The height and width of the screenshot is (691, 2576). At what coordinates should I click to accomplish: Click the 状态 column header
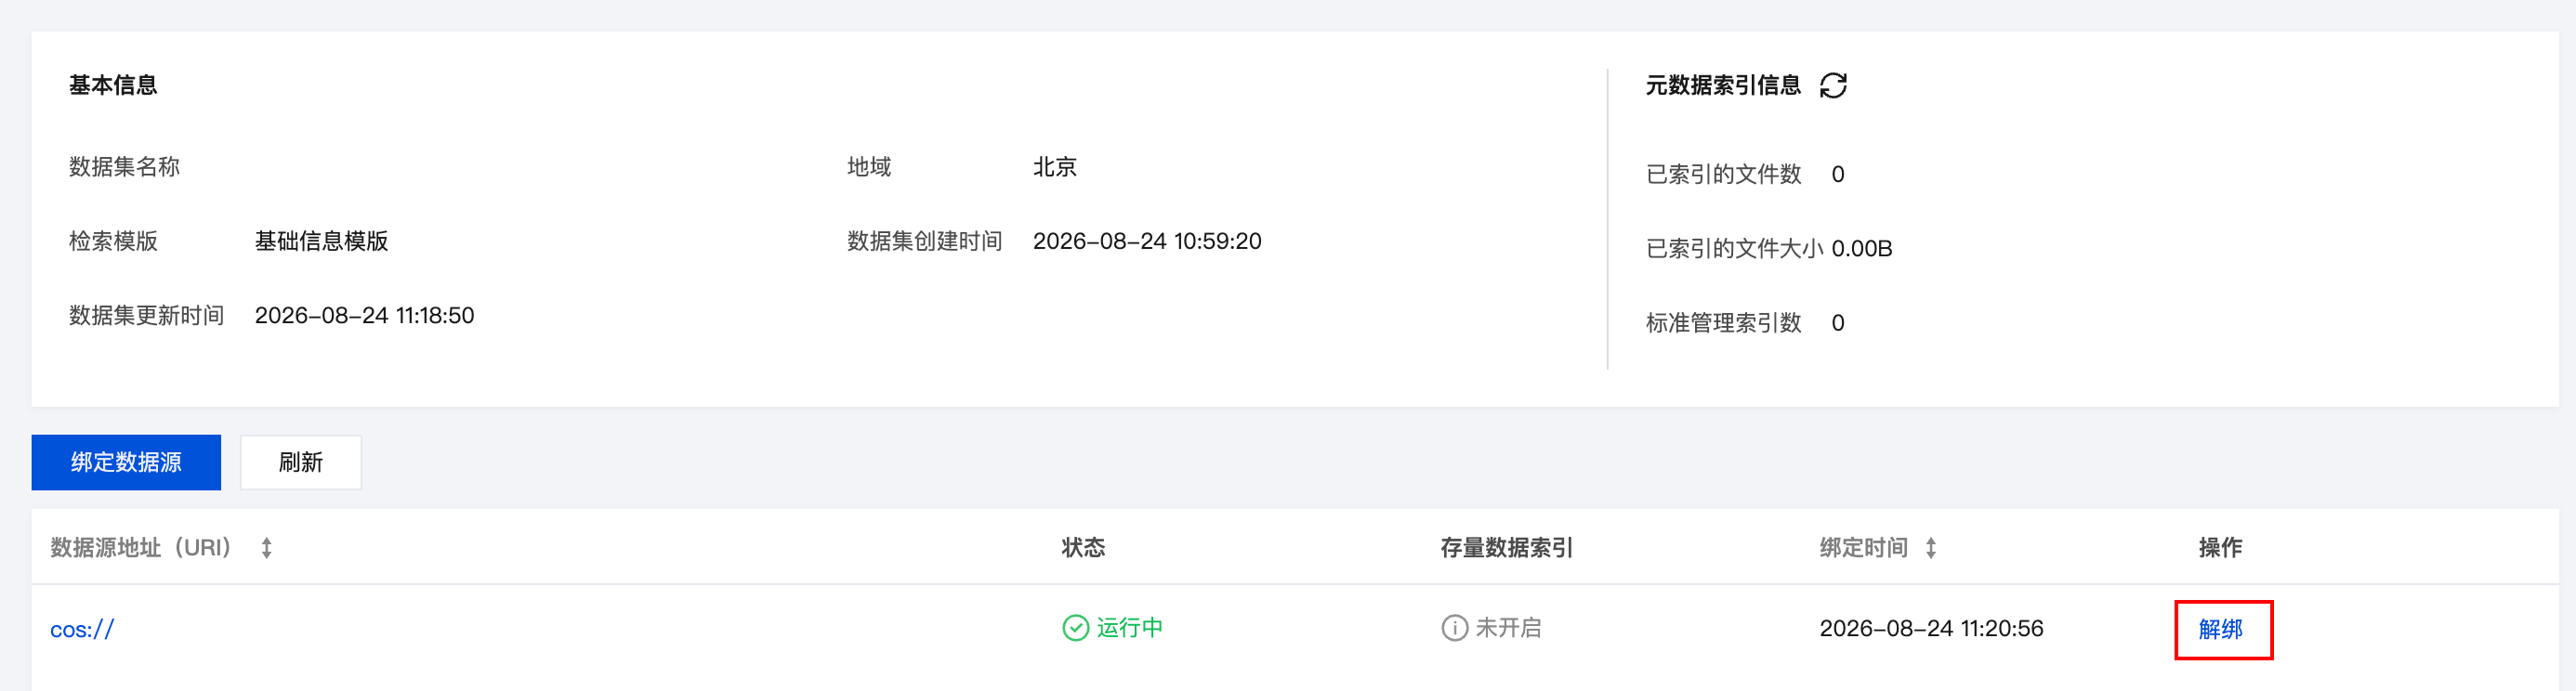coord(1083,548)
